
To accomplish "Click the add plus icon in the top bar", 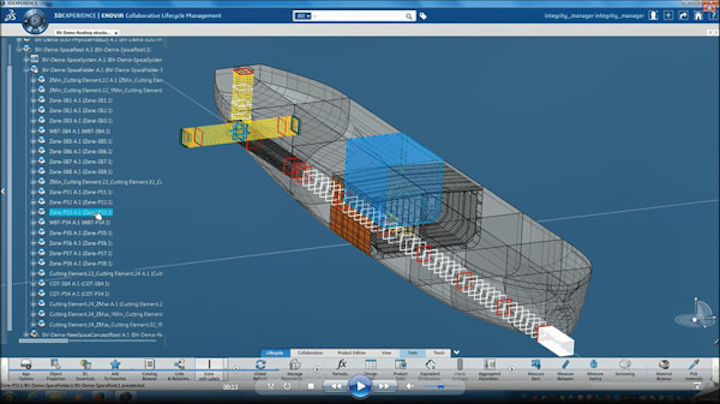I will click(668, 16).
